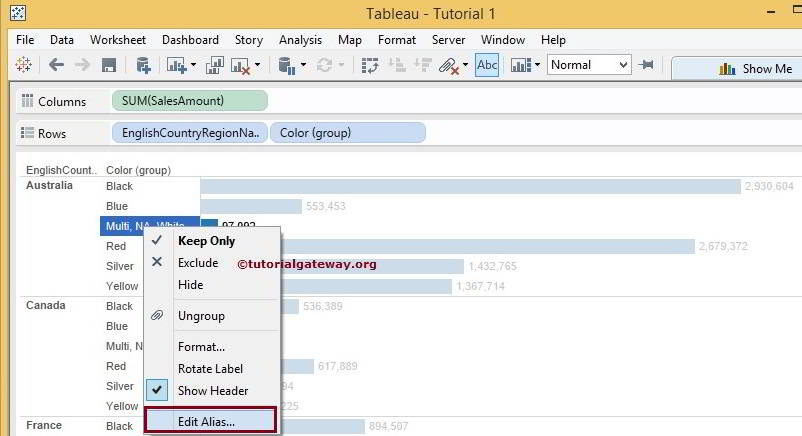Click the New Worksheet icon
The width and height of the screenshot is (802, 436).
pos(176,65)
